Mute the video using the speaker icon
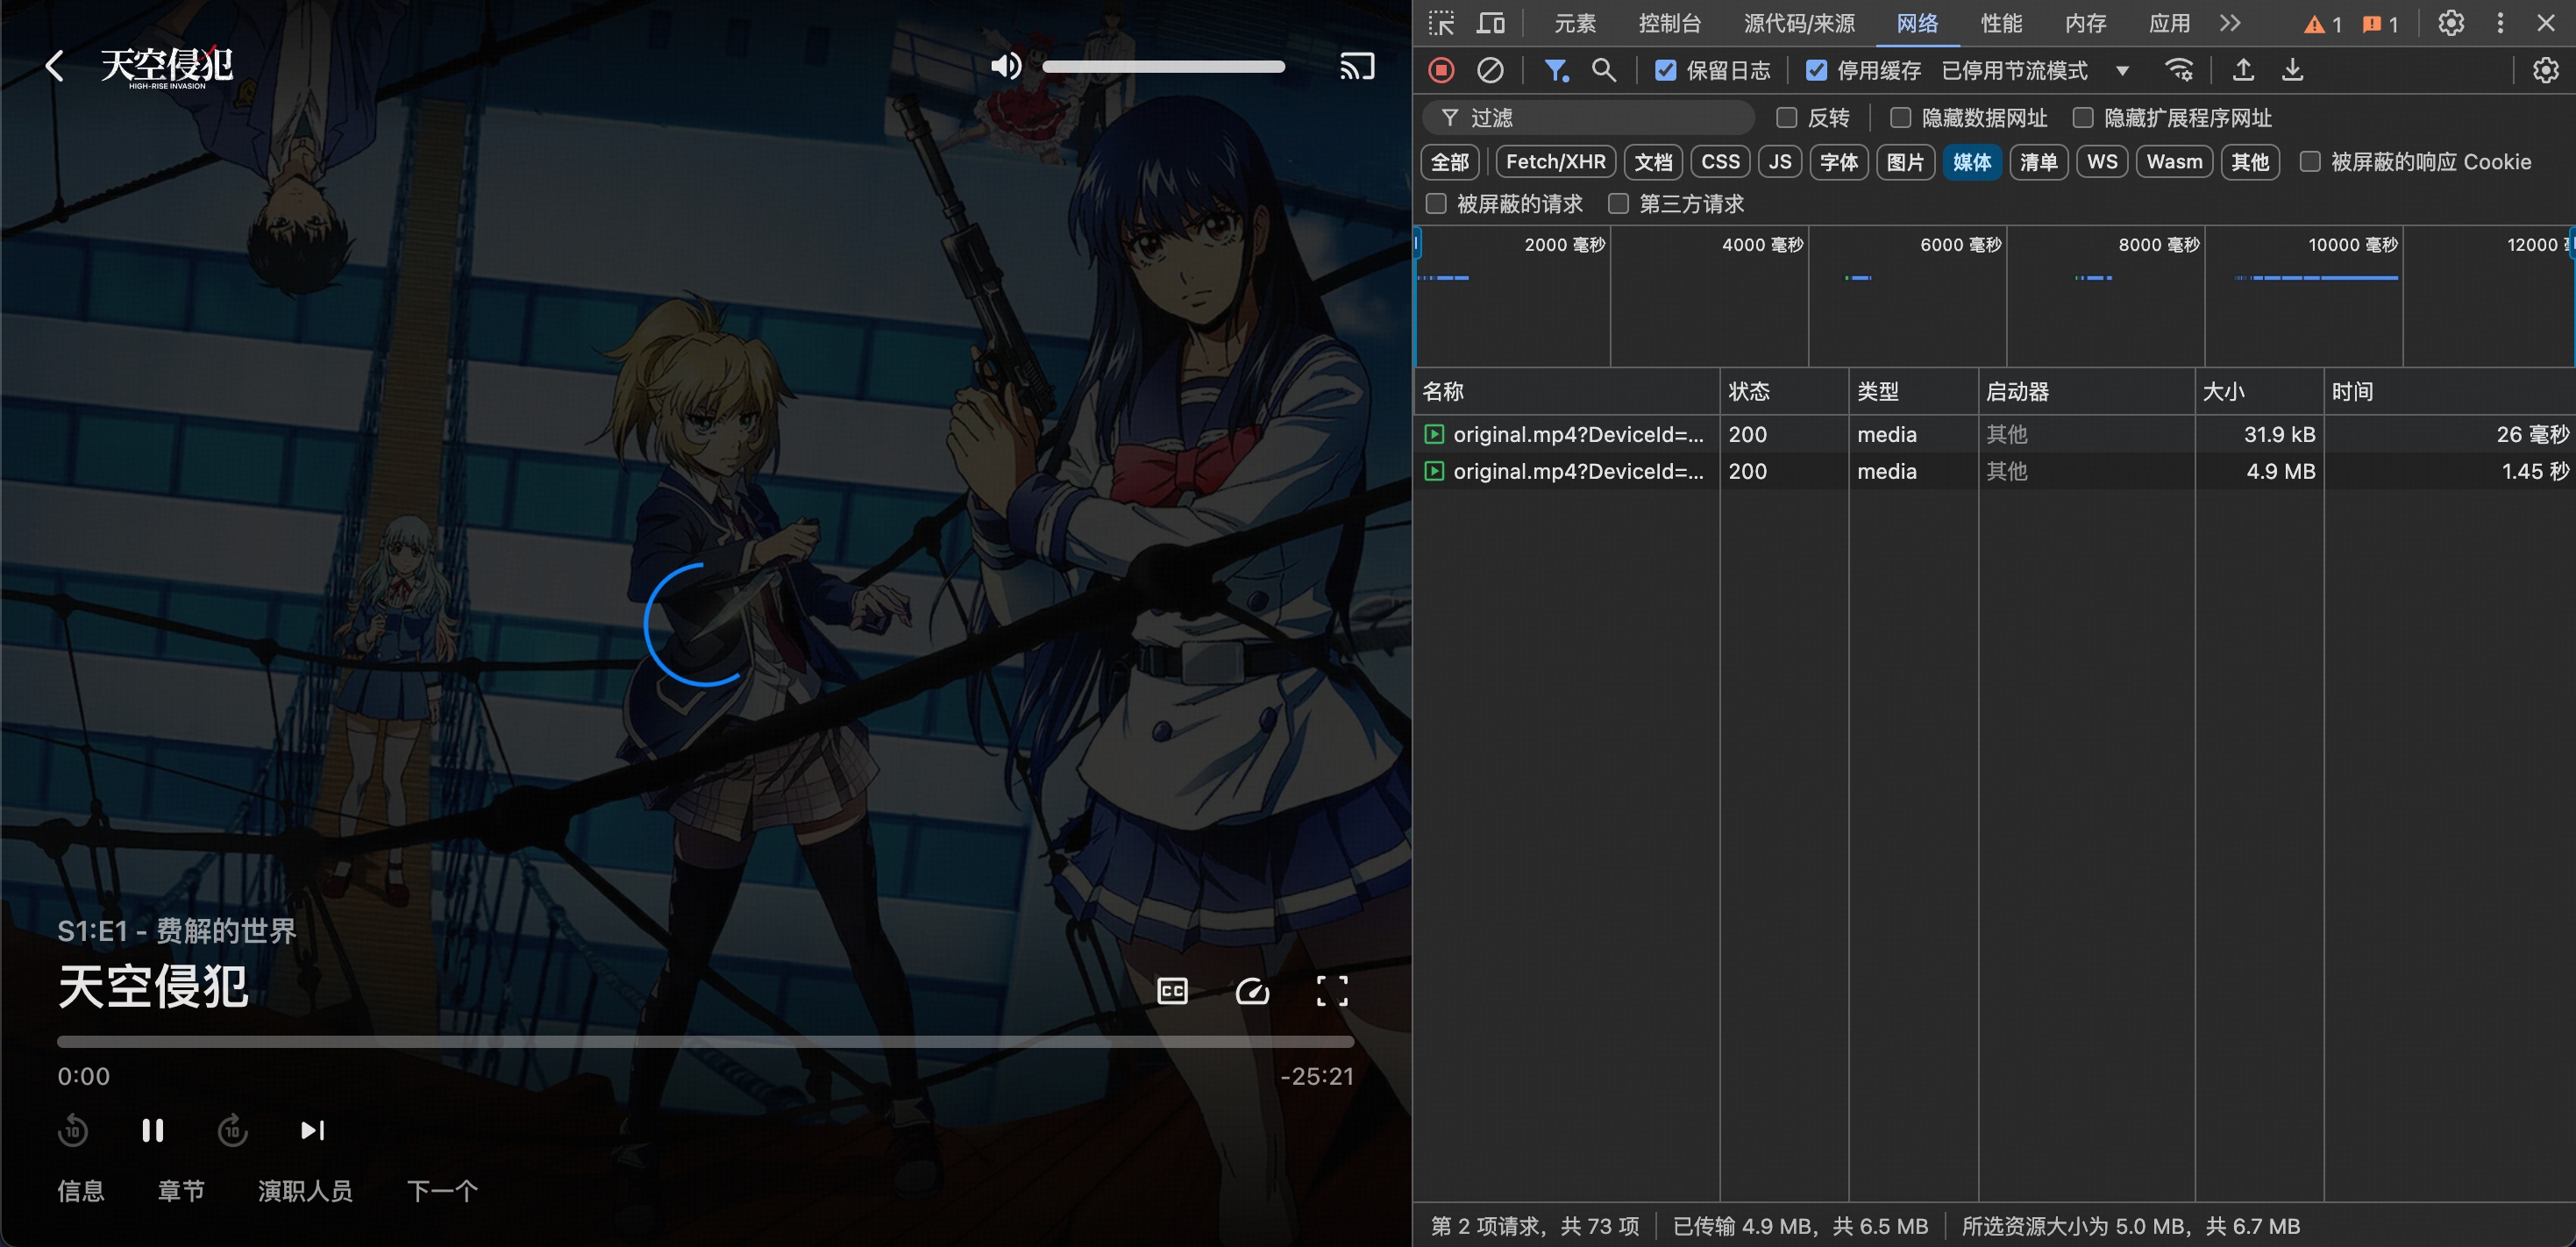 1006,66
